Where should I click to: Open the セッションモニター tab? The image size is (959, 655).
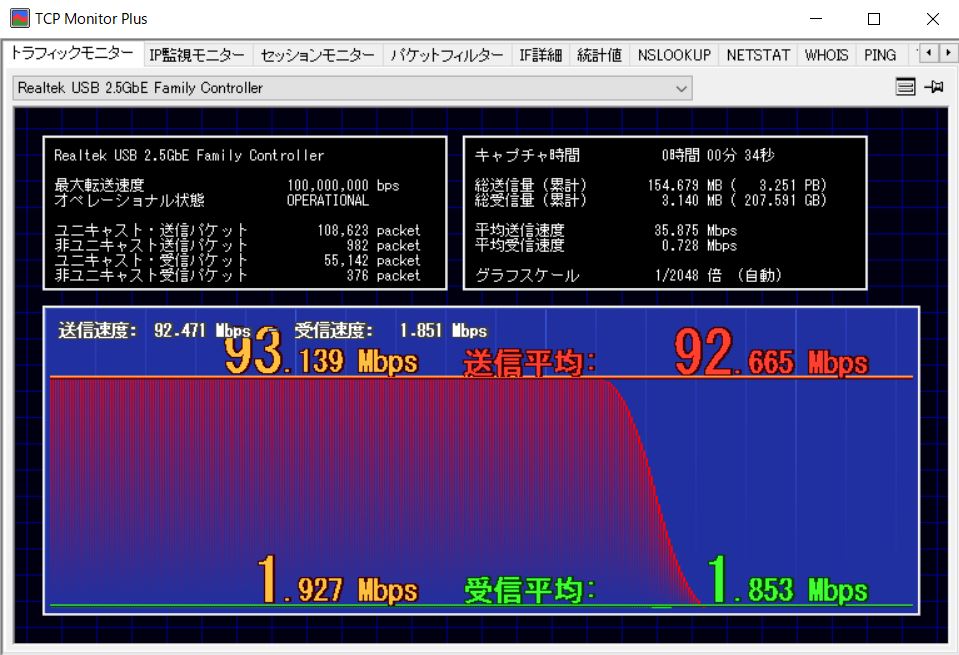(x=317, y=55)
